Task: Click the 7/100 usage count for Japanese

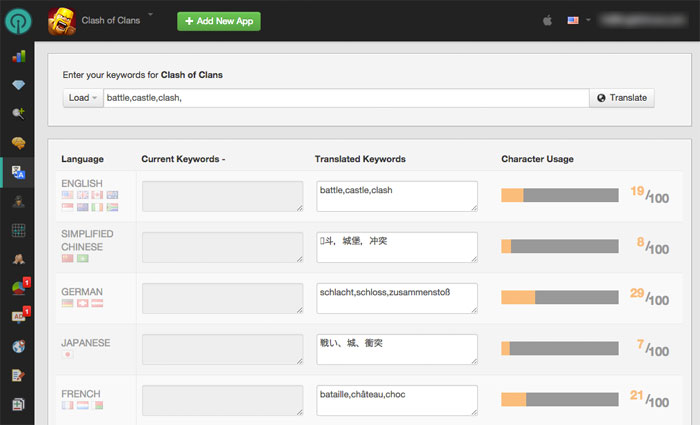Action: click(x=652, y=348)
